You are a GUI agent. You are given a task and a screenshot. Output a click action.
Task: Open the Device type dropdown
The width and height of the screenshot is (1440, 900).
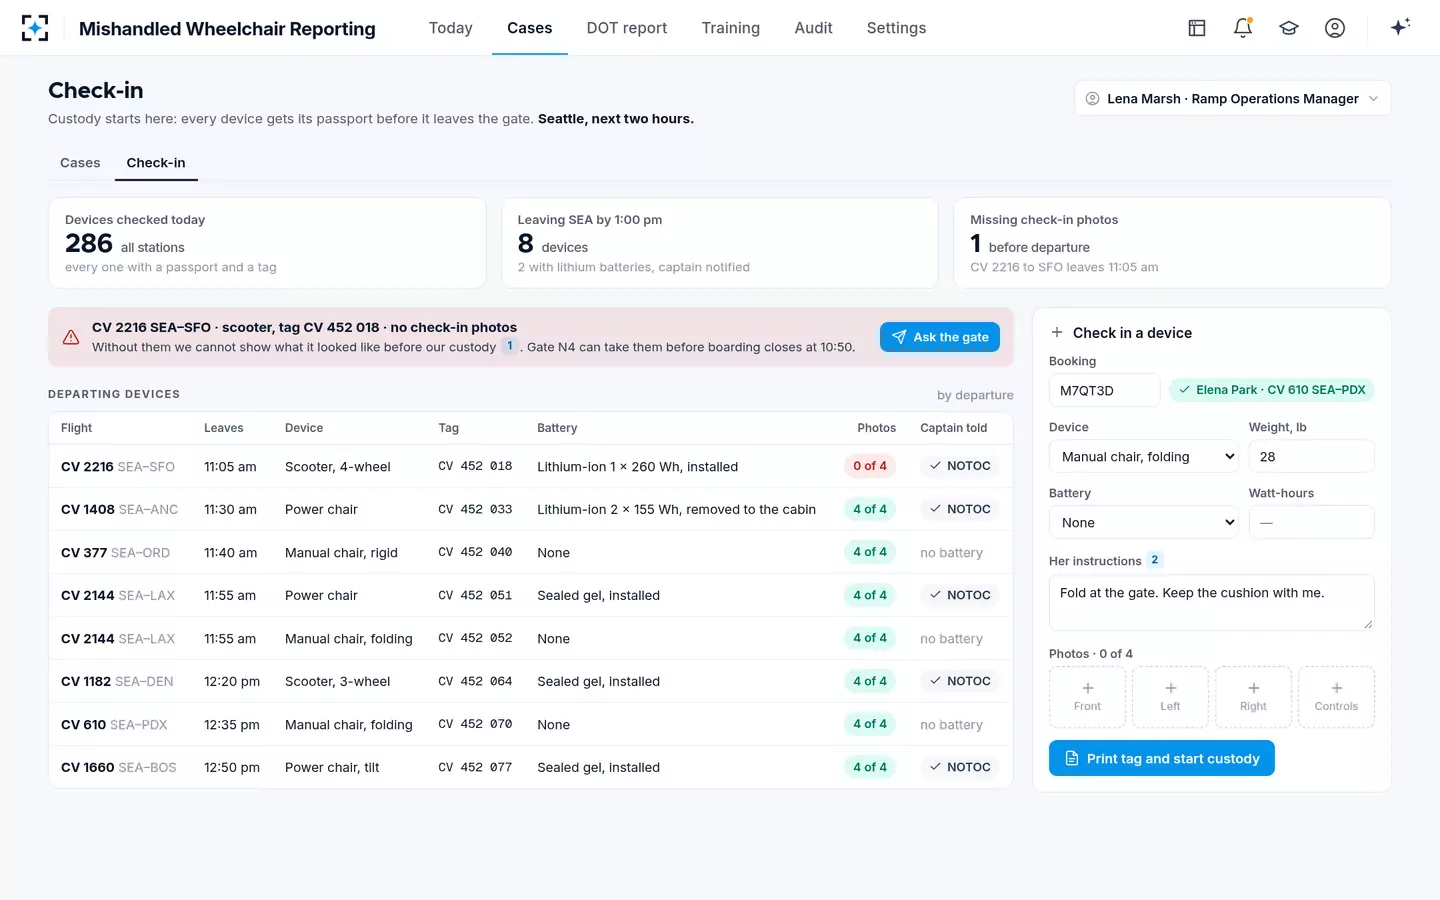click(x=1145, y=457)
